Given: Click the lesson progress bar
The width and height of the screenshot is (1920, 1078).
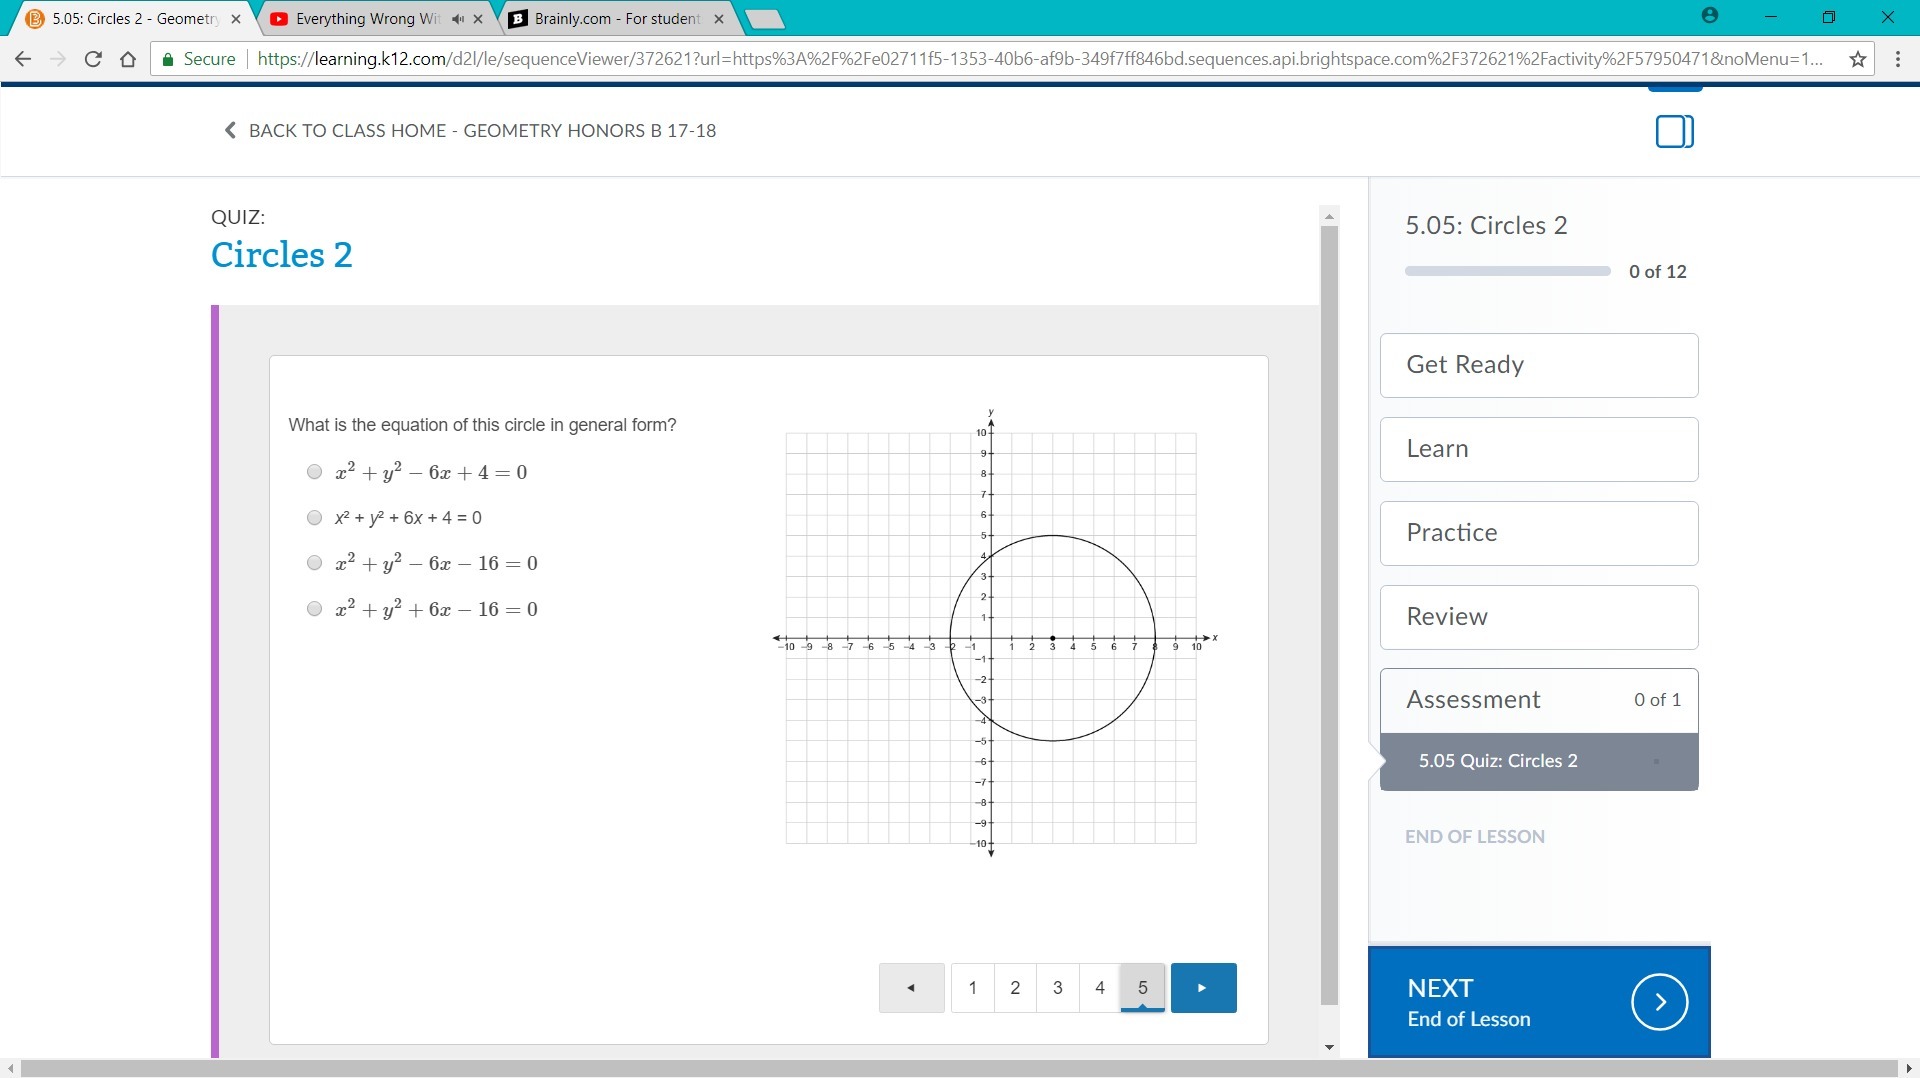Looking at the screenshot, I should pos(1508,271).
